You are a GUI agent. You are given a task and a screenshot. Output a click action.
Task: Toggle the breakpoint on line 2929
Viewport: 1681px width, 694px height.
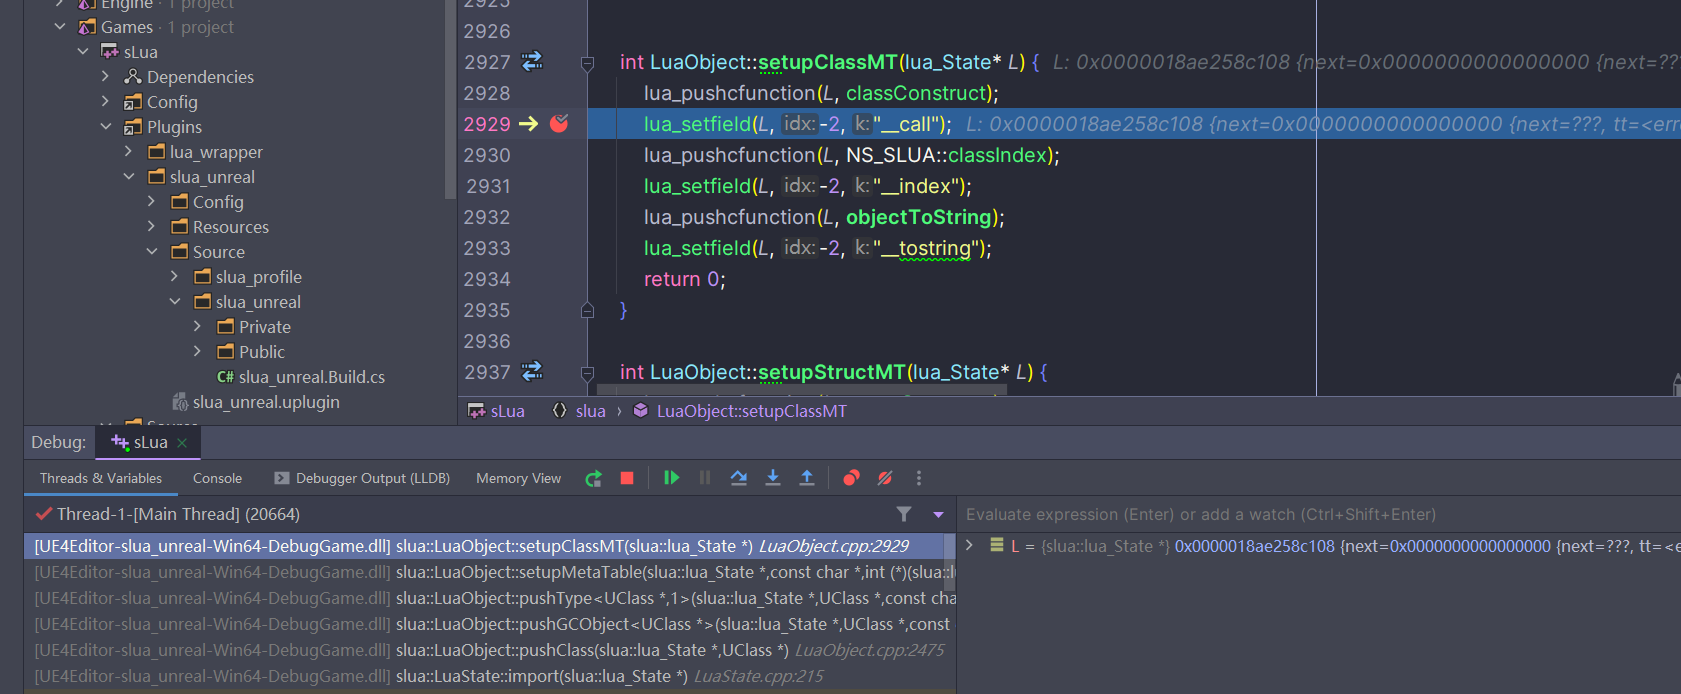tap(559, 124)
